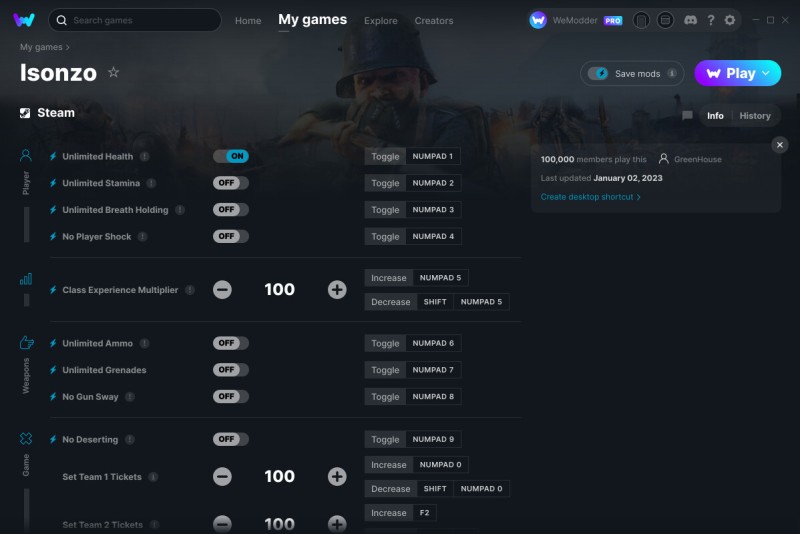Viewport: 800px width, 534px height.
Task: Click the My games breadcrumb link
Action: pyautogui.click(x=41, y=47)
